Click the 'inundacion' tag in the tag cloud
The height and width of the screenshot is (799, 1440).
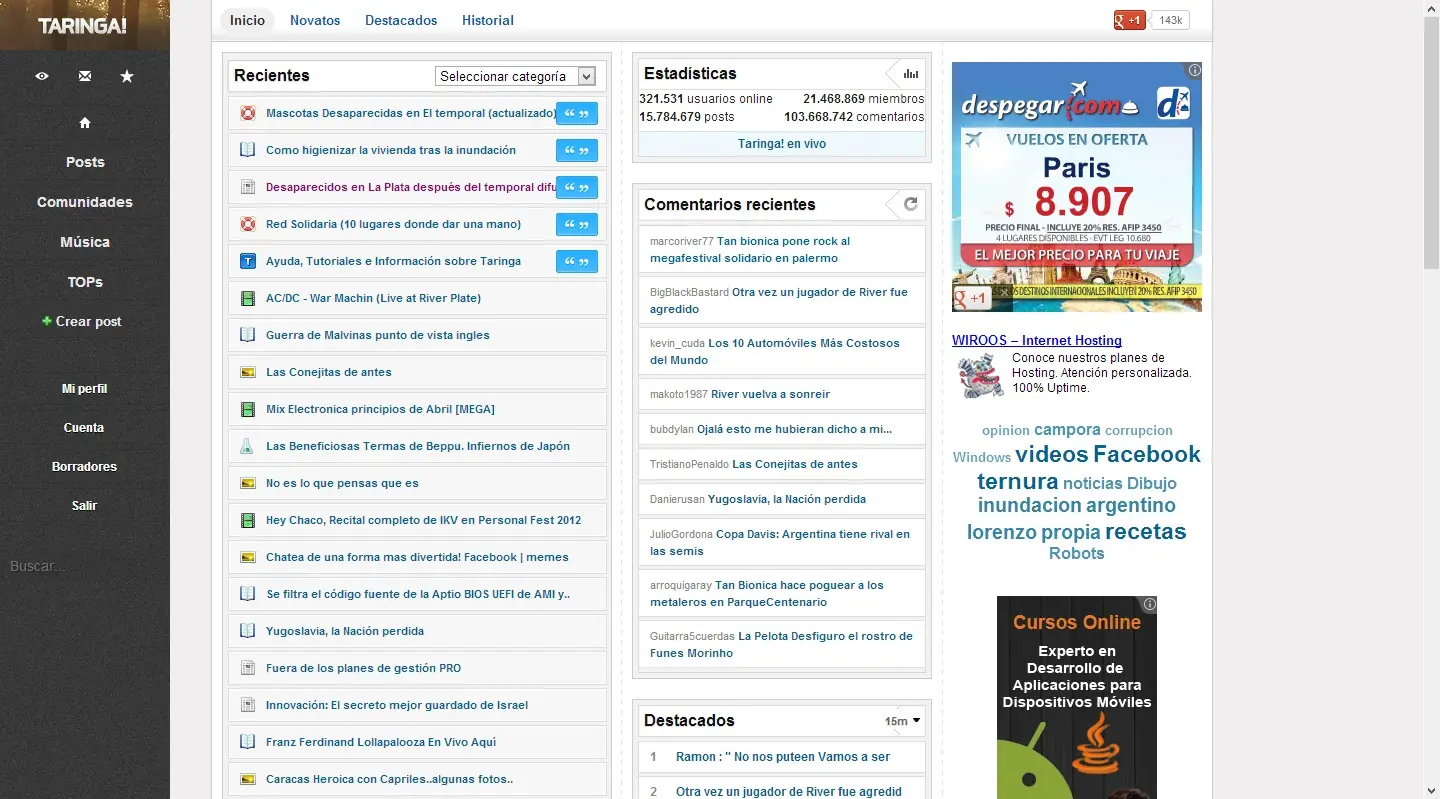point(1030,506)
